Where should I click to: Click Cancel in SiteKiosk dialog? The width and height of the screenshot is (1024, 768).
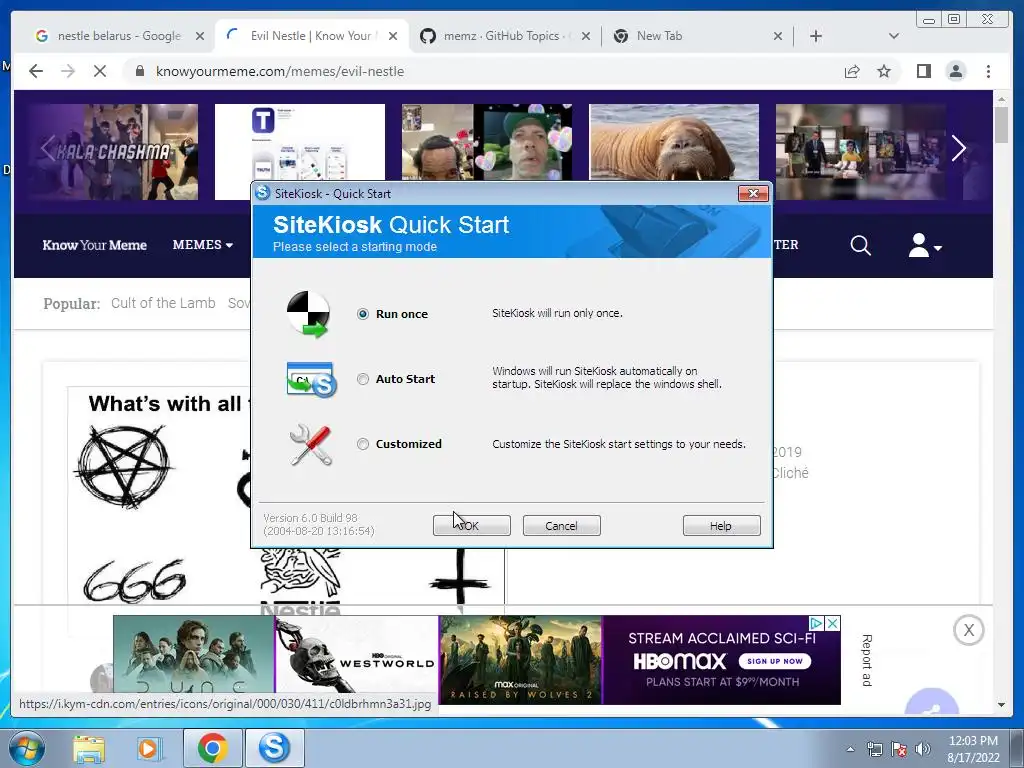point(562,526)
